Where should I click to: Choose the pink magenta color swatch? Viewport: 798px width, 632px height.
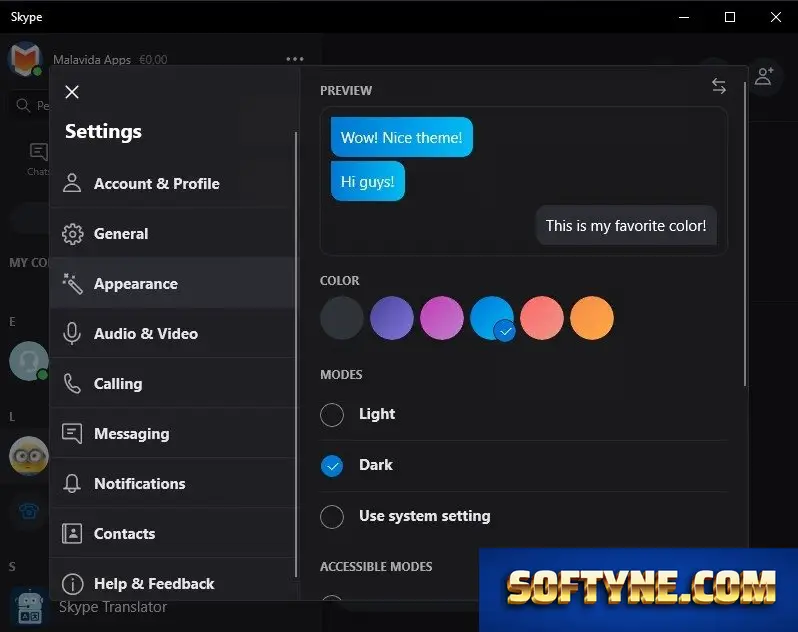tap(441, 318)
